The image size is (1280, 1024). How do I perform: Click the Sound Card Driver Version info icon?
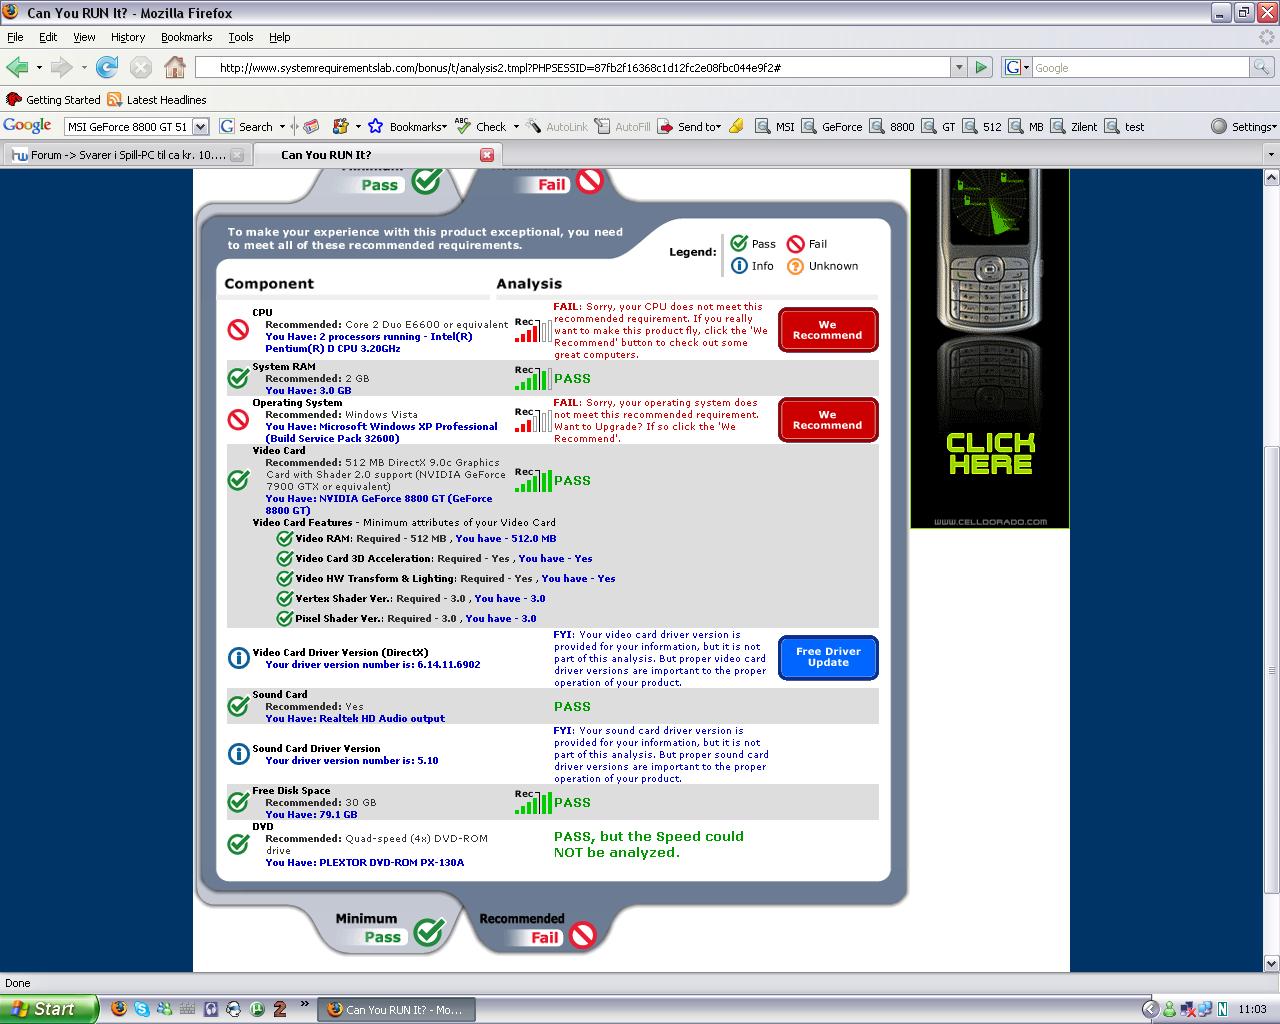238,753
